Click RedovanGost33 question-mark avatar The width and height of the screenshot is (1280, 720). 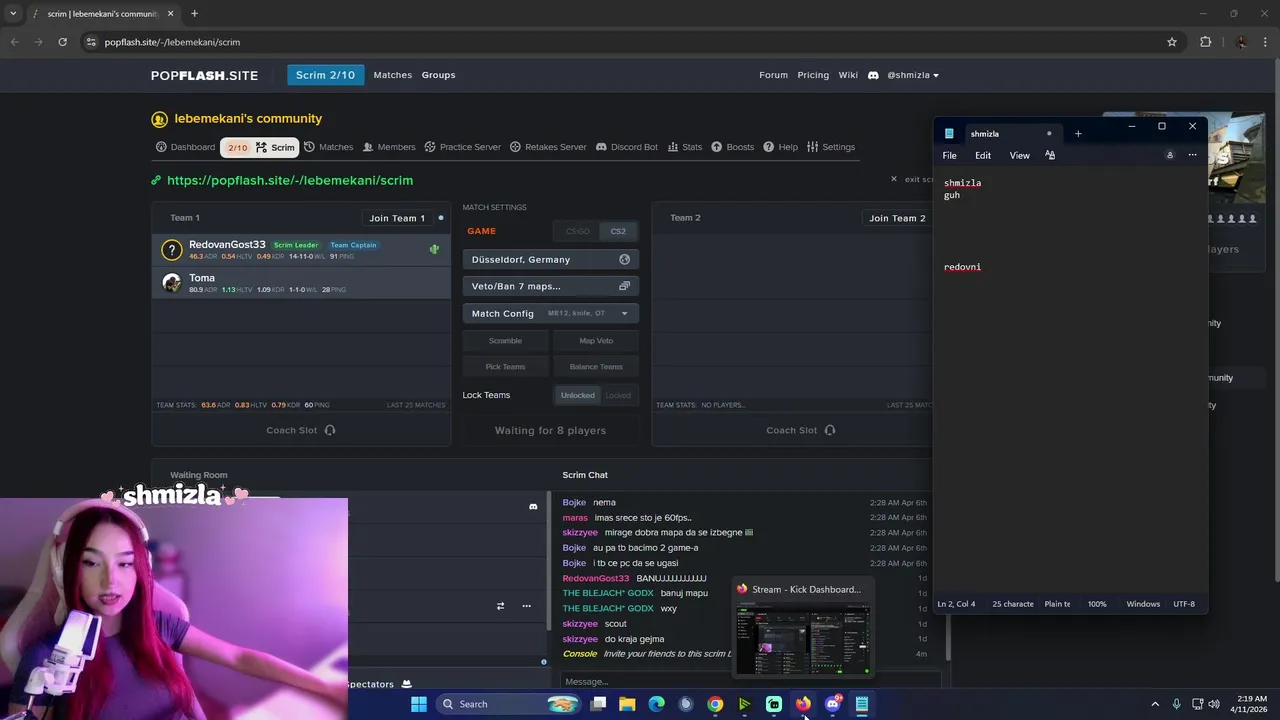[x=172, y=250]
